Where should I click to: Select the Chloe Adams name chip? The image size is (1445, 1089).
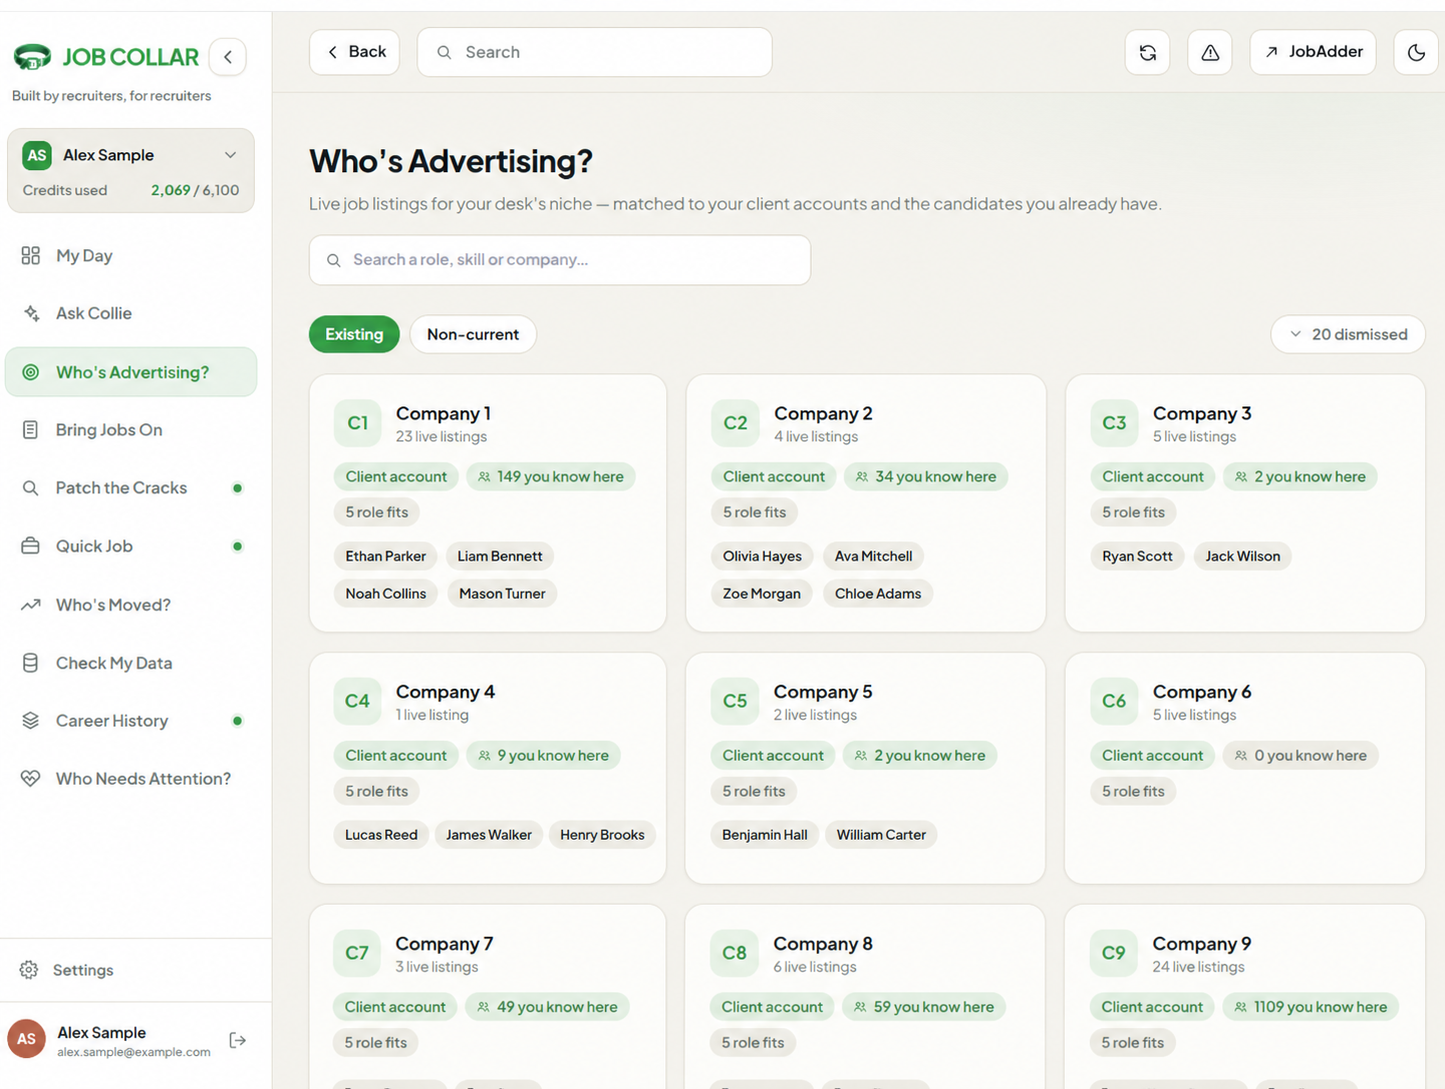[x=878, y=594]
